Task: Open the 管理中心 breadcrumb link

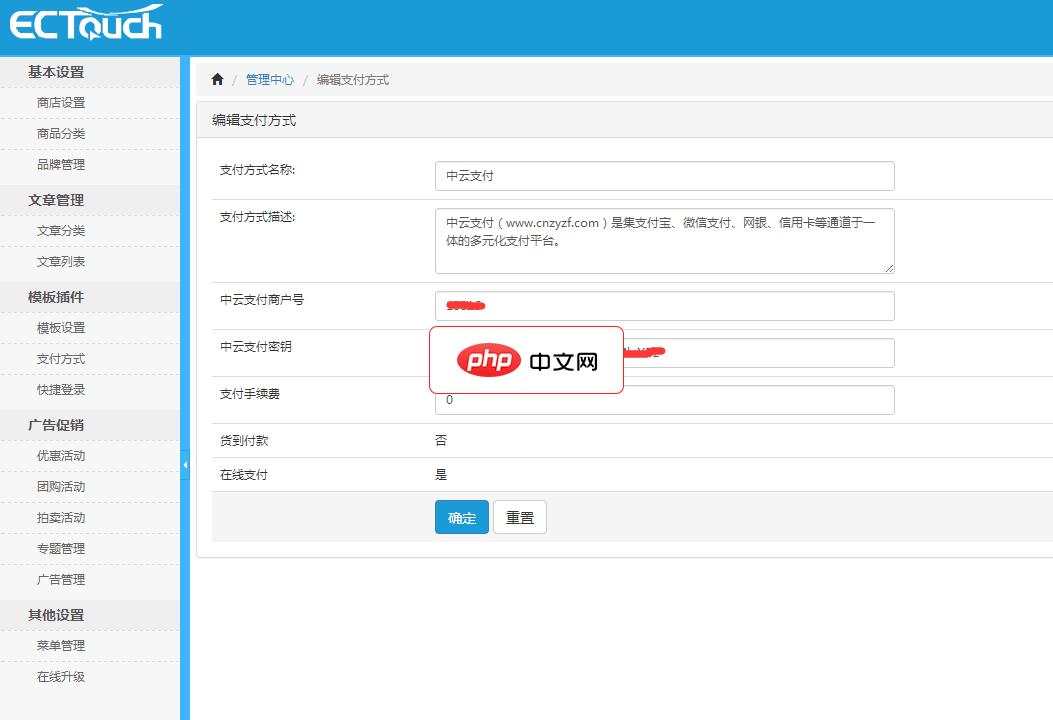Action: (269, 79)
